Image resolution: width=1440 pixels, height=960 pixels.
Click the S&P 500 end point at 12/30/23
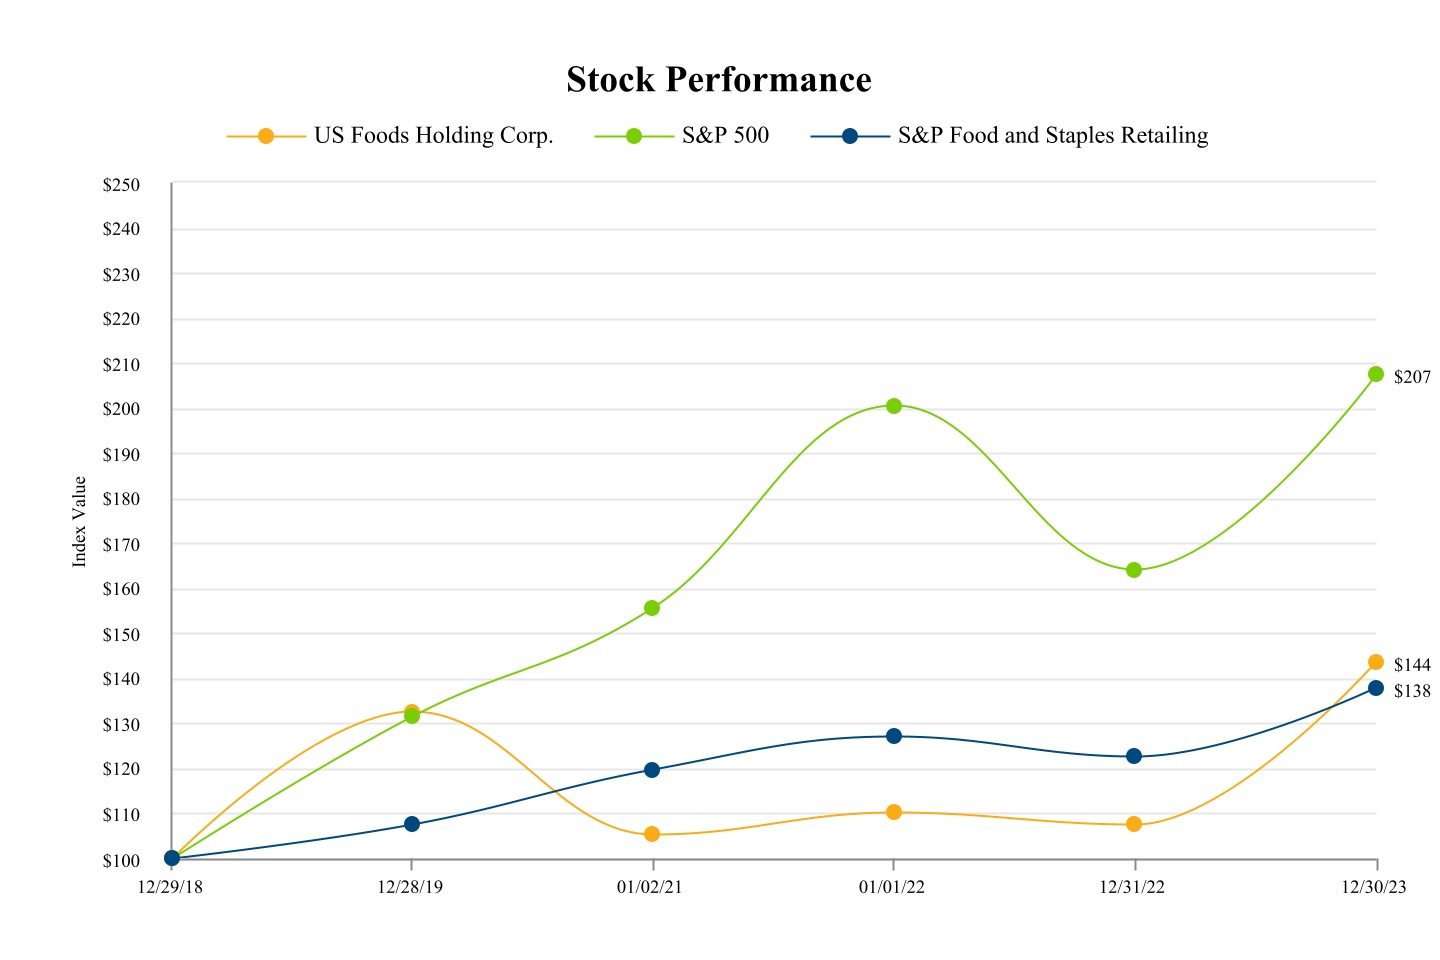(x=1376, y=374)
